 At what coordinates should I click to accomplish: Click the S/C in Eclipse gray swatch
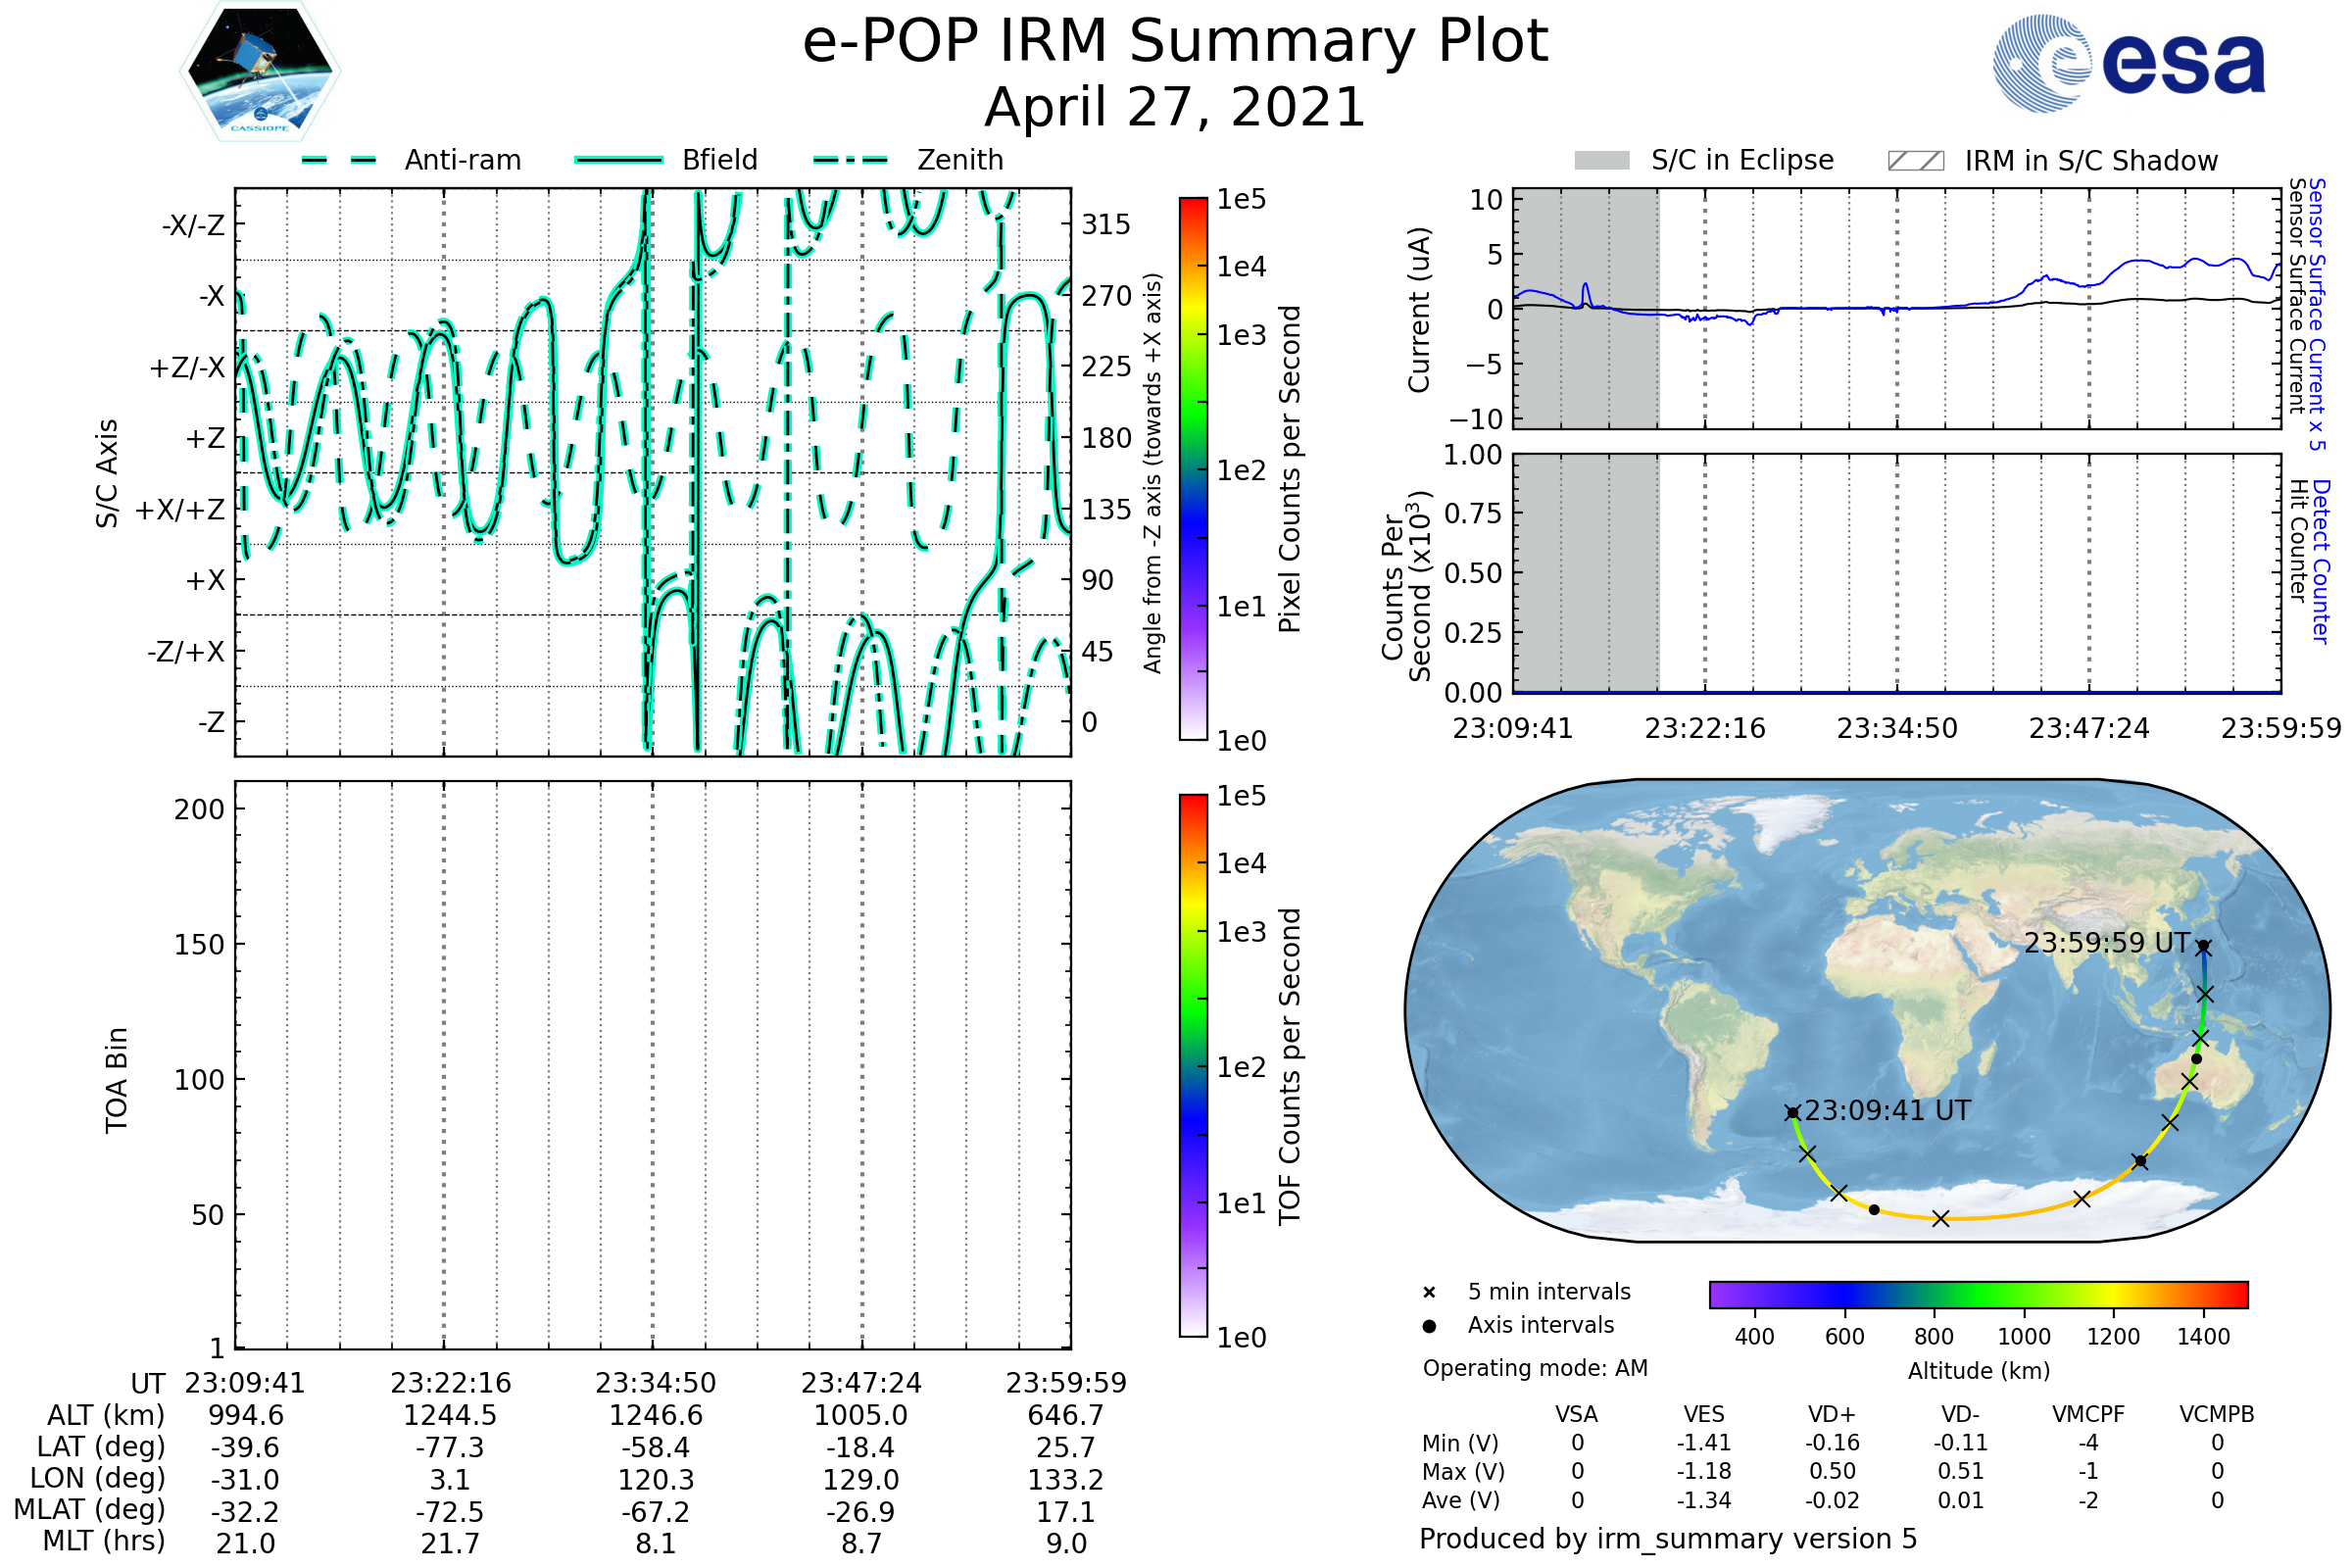(x=1602, y=161)
